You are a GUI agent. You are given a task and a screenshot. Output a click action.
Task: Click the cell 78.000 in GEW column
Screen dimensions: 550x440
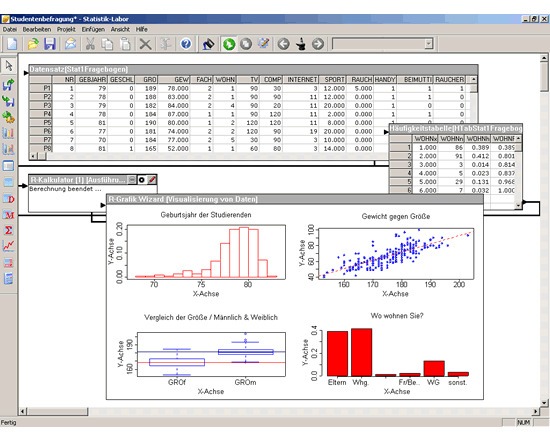click(174, 88)
